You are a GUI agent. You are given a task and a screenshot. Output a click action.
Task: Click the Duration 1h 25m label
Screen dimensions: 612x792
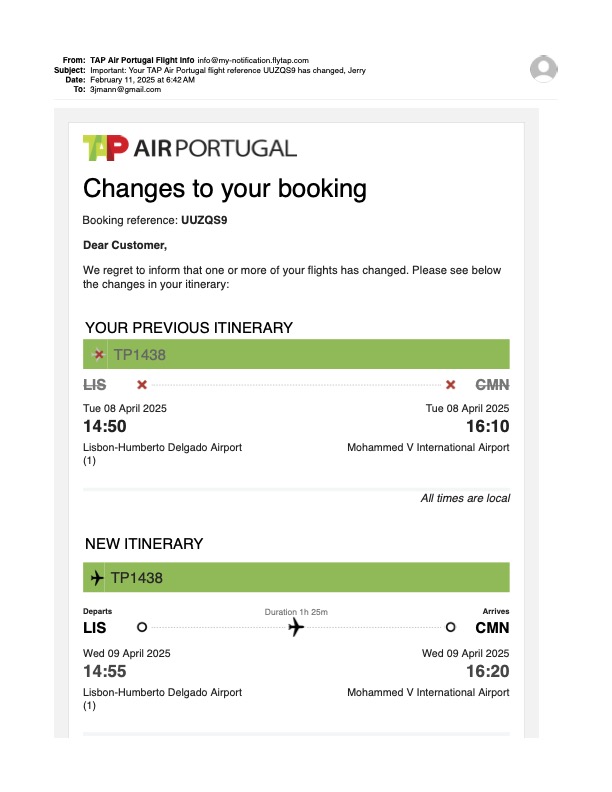(296, 611)
